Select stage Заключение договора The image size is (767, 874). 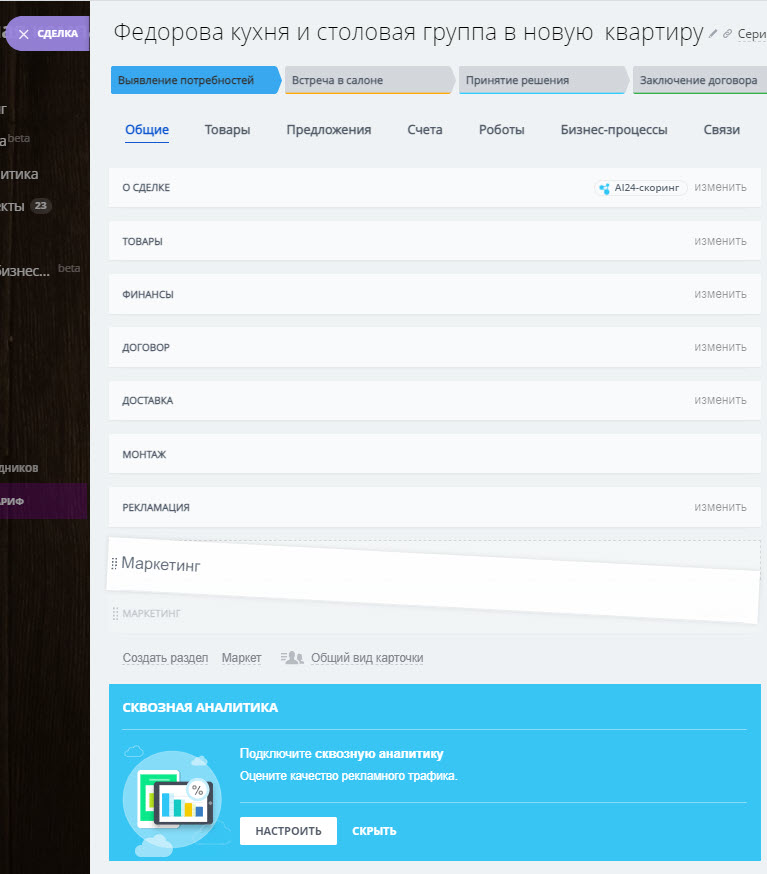[x=700, y=80]
